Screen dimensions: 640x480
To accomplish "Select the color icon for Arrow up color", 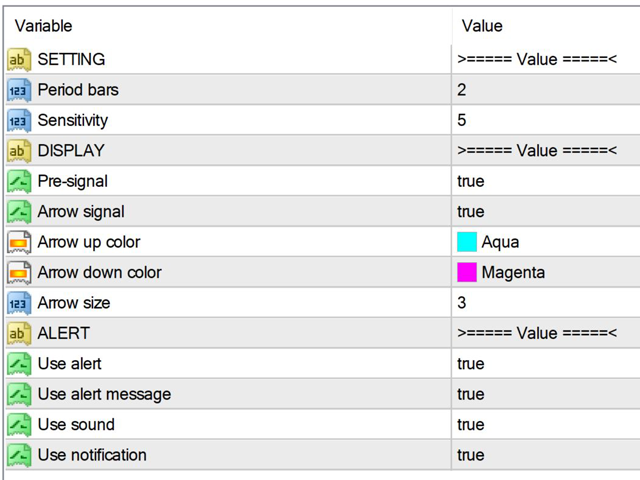I will pos(19,242).
